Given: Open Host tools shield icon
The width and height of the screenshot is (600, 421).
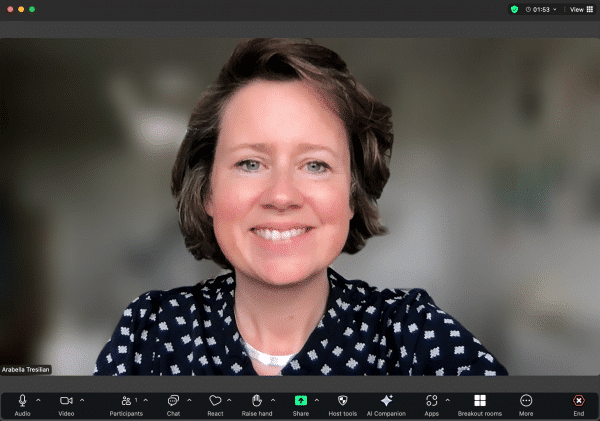Looking at the screenshot, I should [x=343, y=401].
